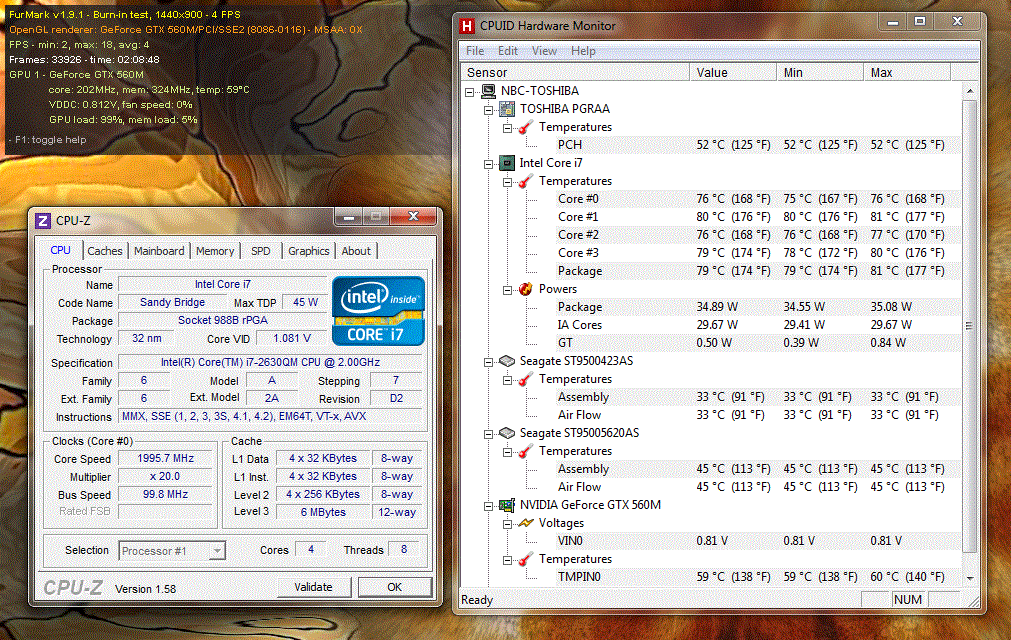Select the CPU tab in CPU-Z
Viewport: 1011px width, 640px height.
(x=61, y=250)
